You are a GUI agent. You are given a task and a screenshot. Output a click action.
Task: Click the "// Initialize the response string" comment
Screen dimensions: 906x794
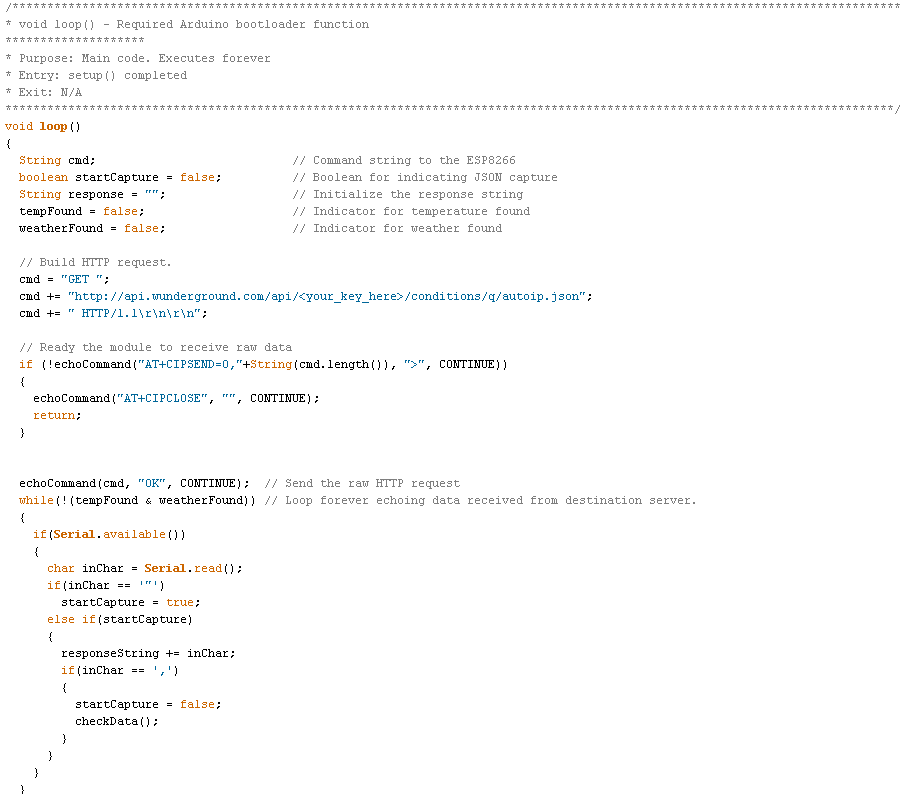(x=408, y=194)
